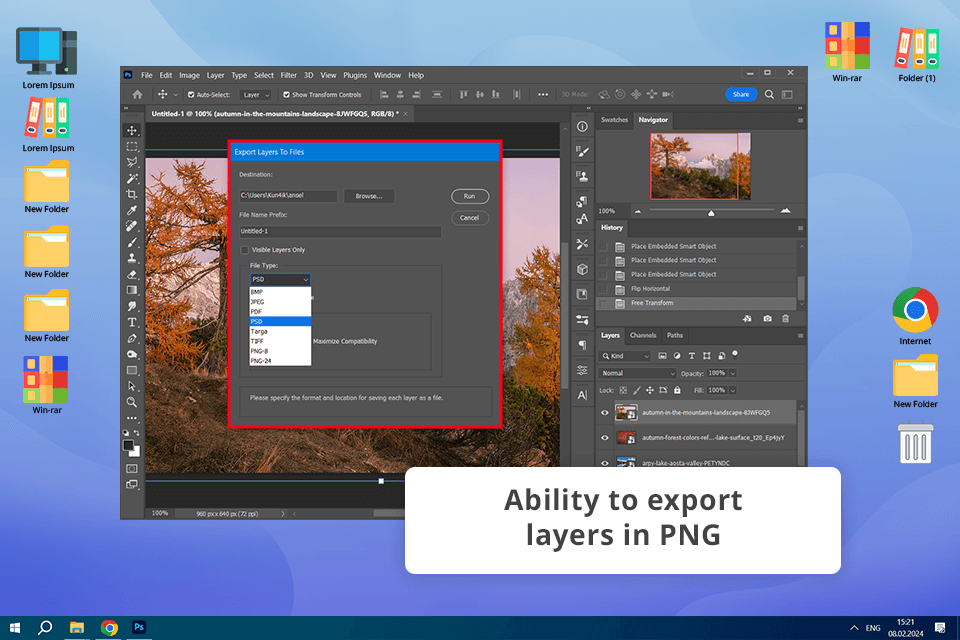Screen dimensions: 960x640
Task: Click the File Name Prefix input field
Action: (339, 232)
